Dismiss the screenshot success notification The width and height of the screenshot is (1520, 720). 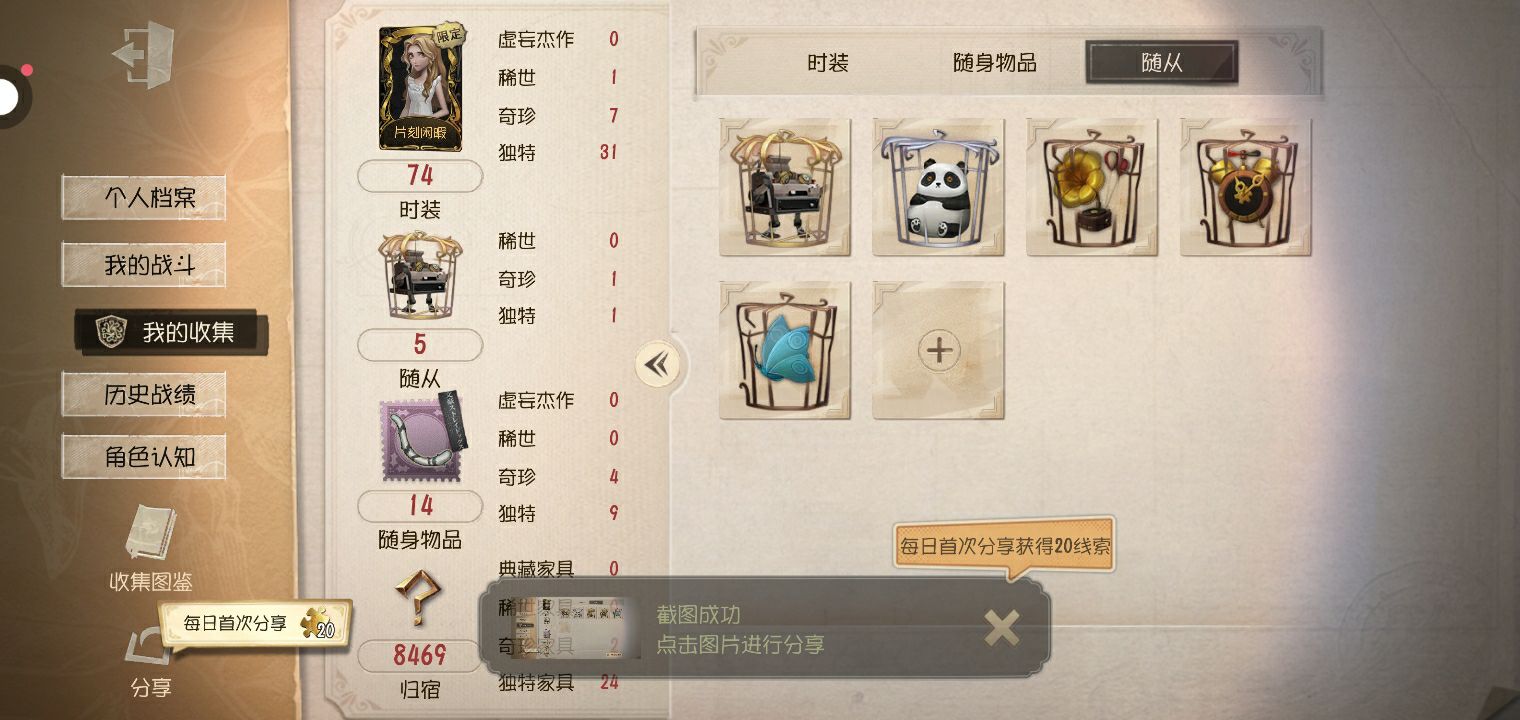tap(1001, 628)
